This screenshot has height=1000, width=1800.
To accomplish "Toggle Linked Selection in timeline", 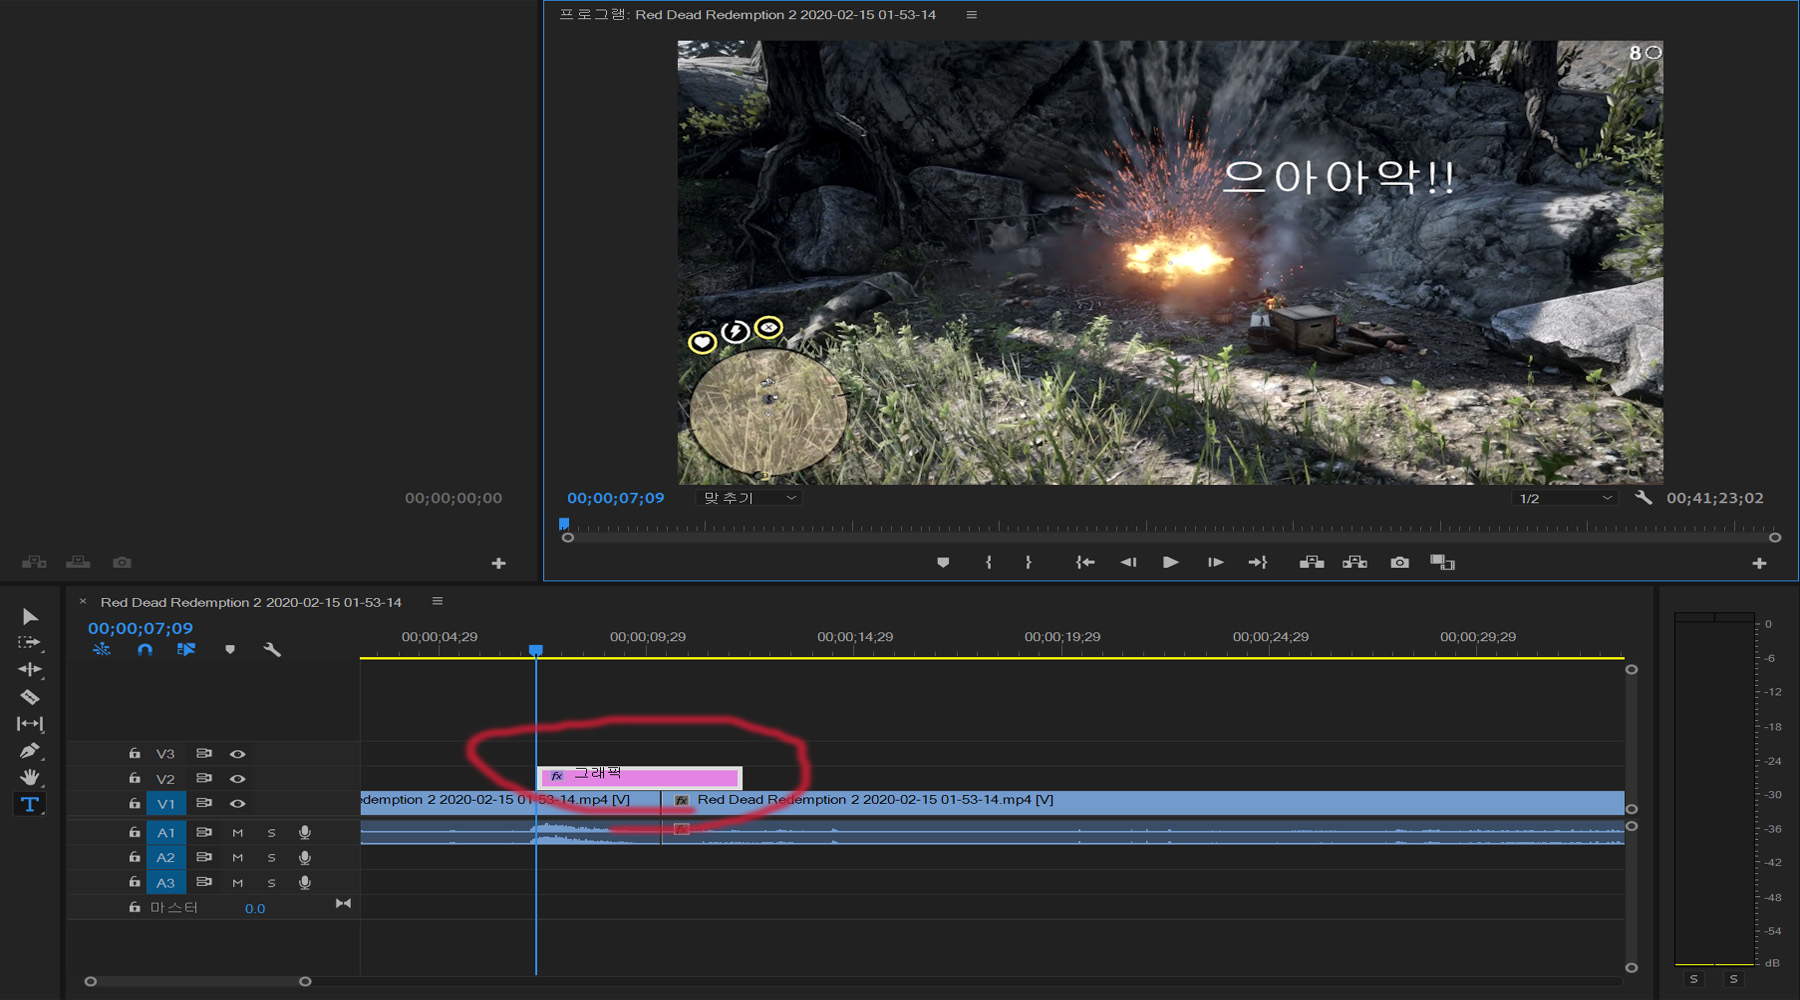I will 186,649.
